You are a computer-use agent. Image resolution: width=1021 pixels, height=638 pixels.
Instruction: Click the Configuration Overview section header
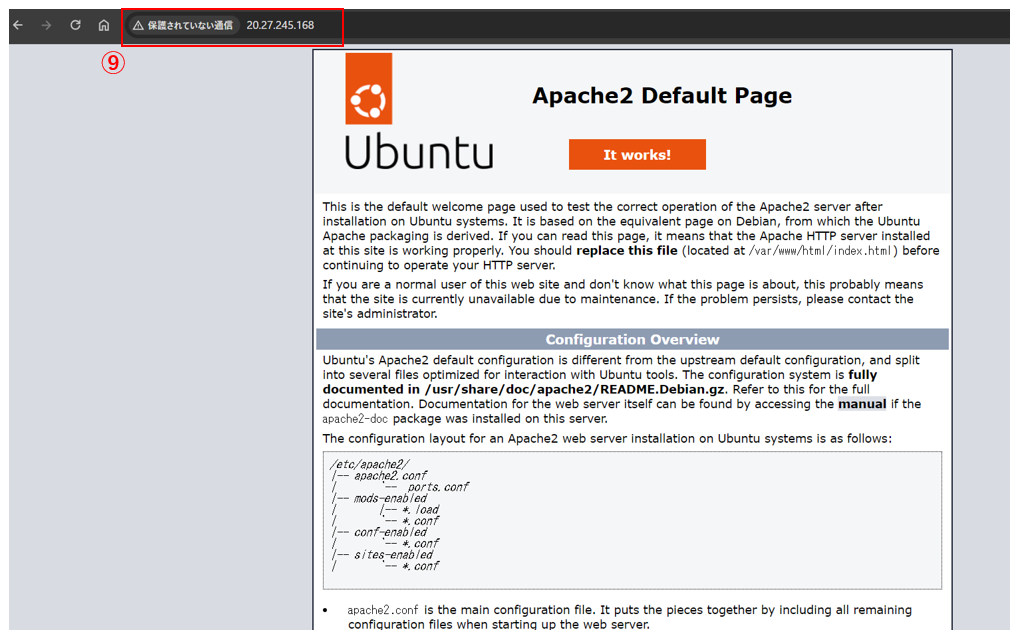632,339
